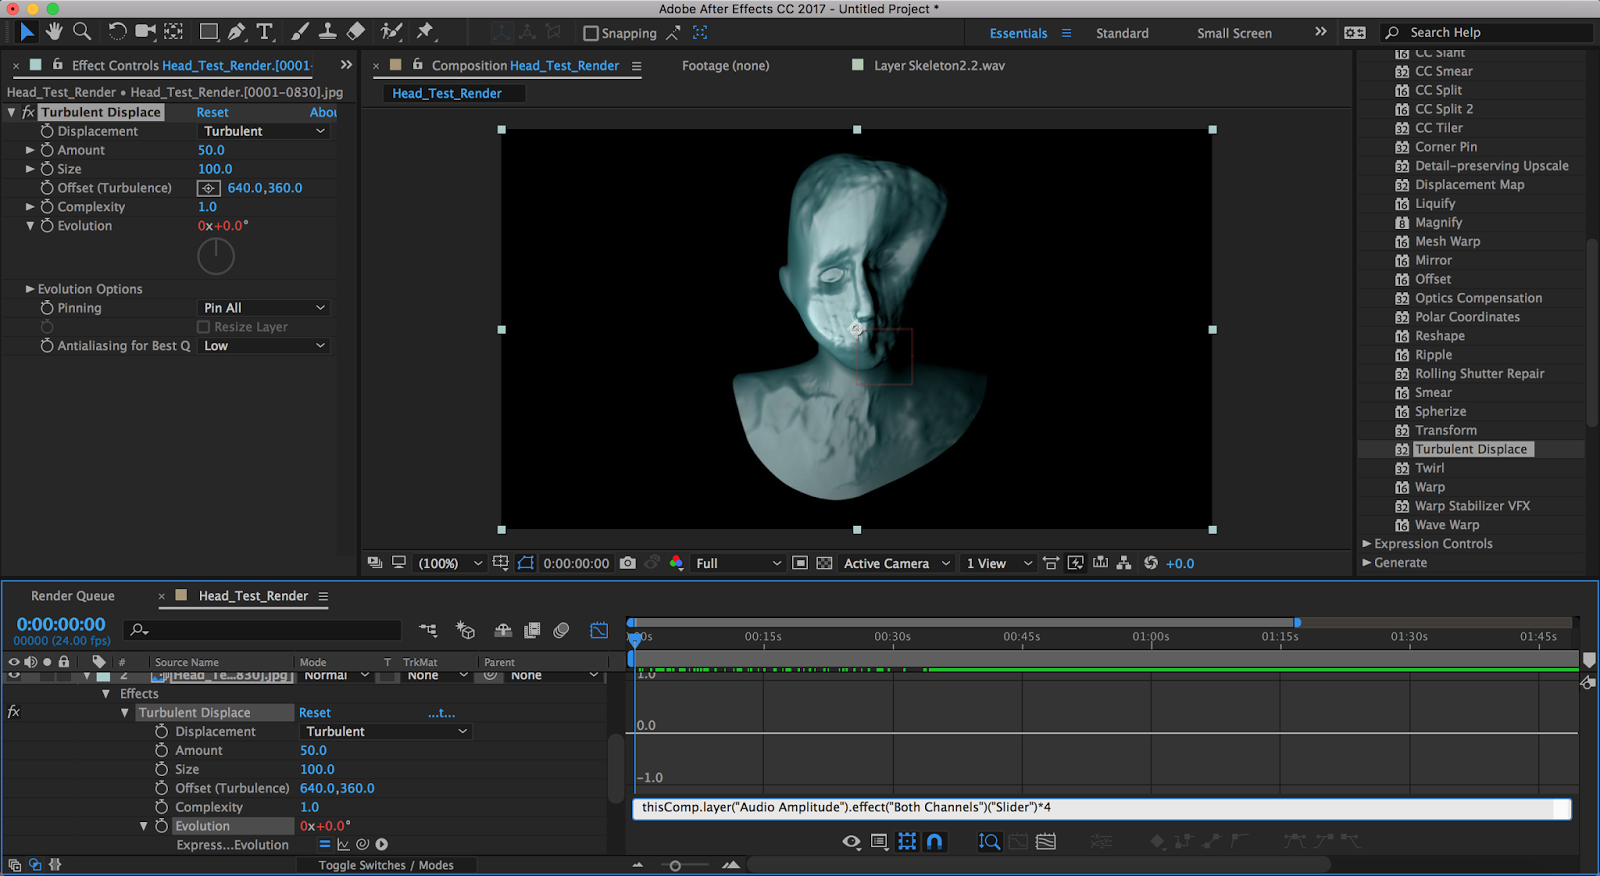Select the Rotation tool
Image resolution: width=1600 pixels, height=876 pixels.
tap(117, 32)
